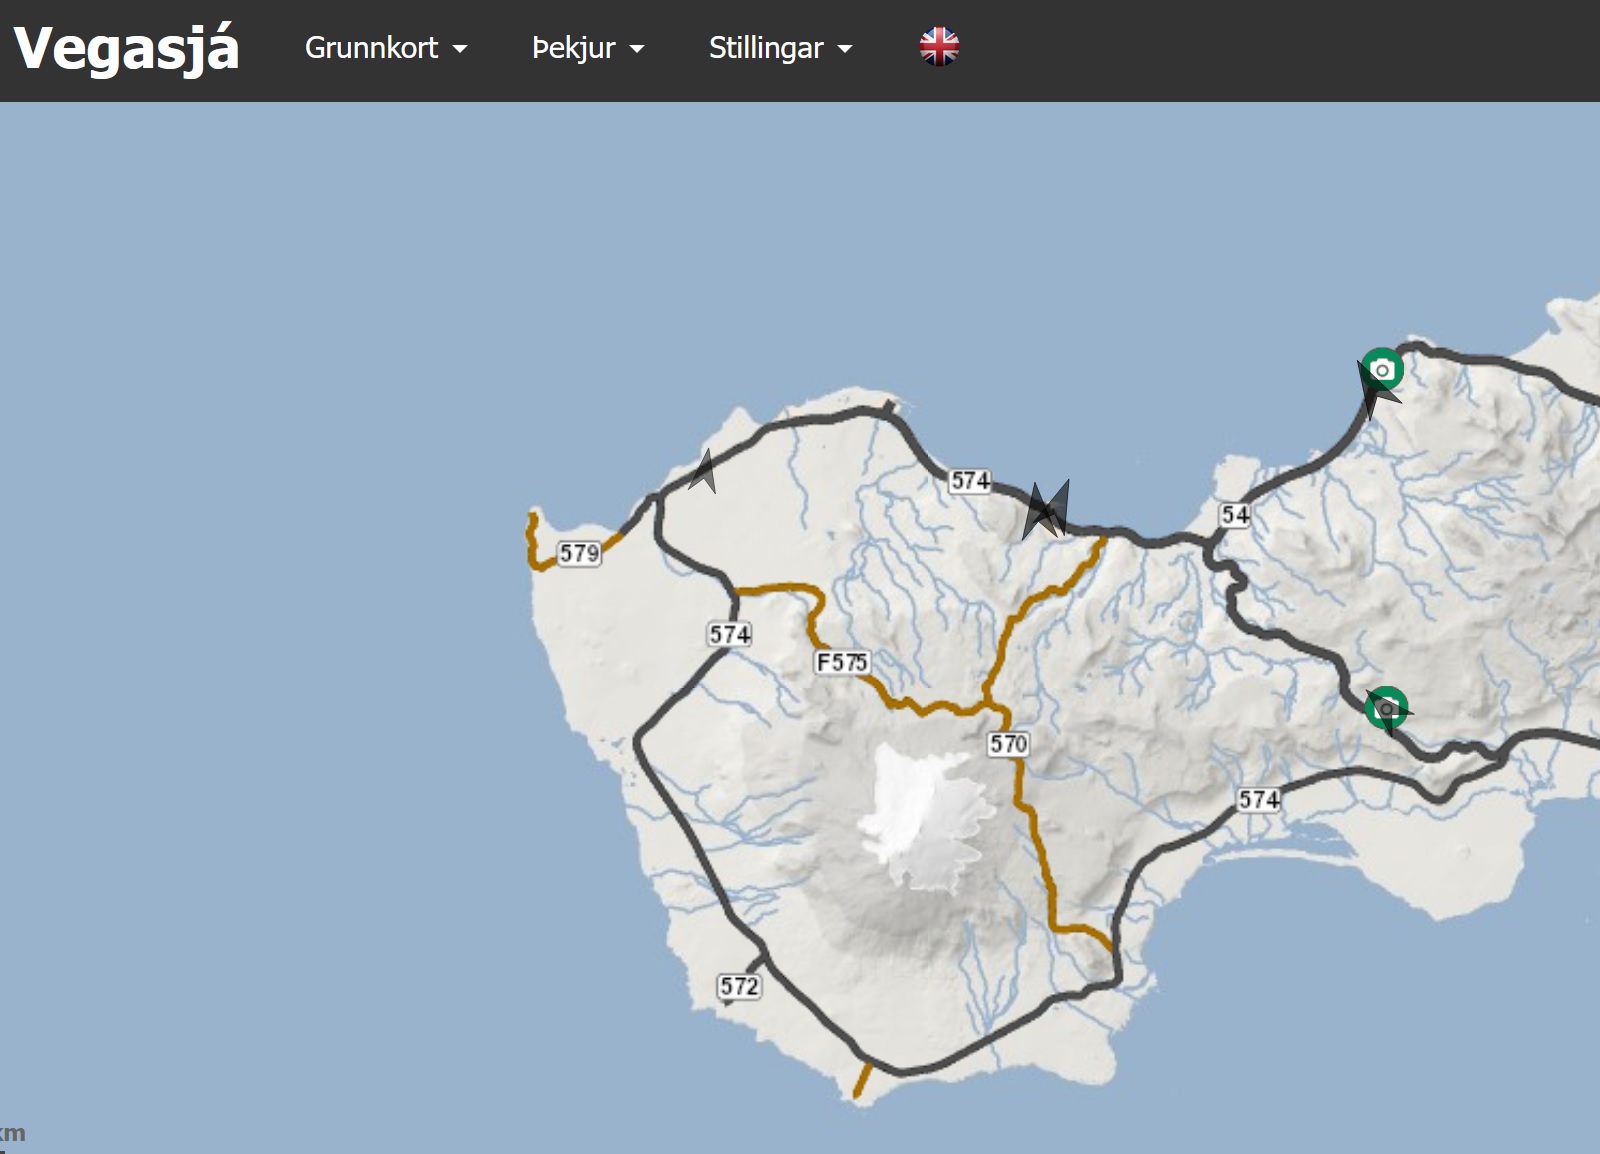
Task: Click the road 570 number label
Action: pos(1008,744)
